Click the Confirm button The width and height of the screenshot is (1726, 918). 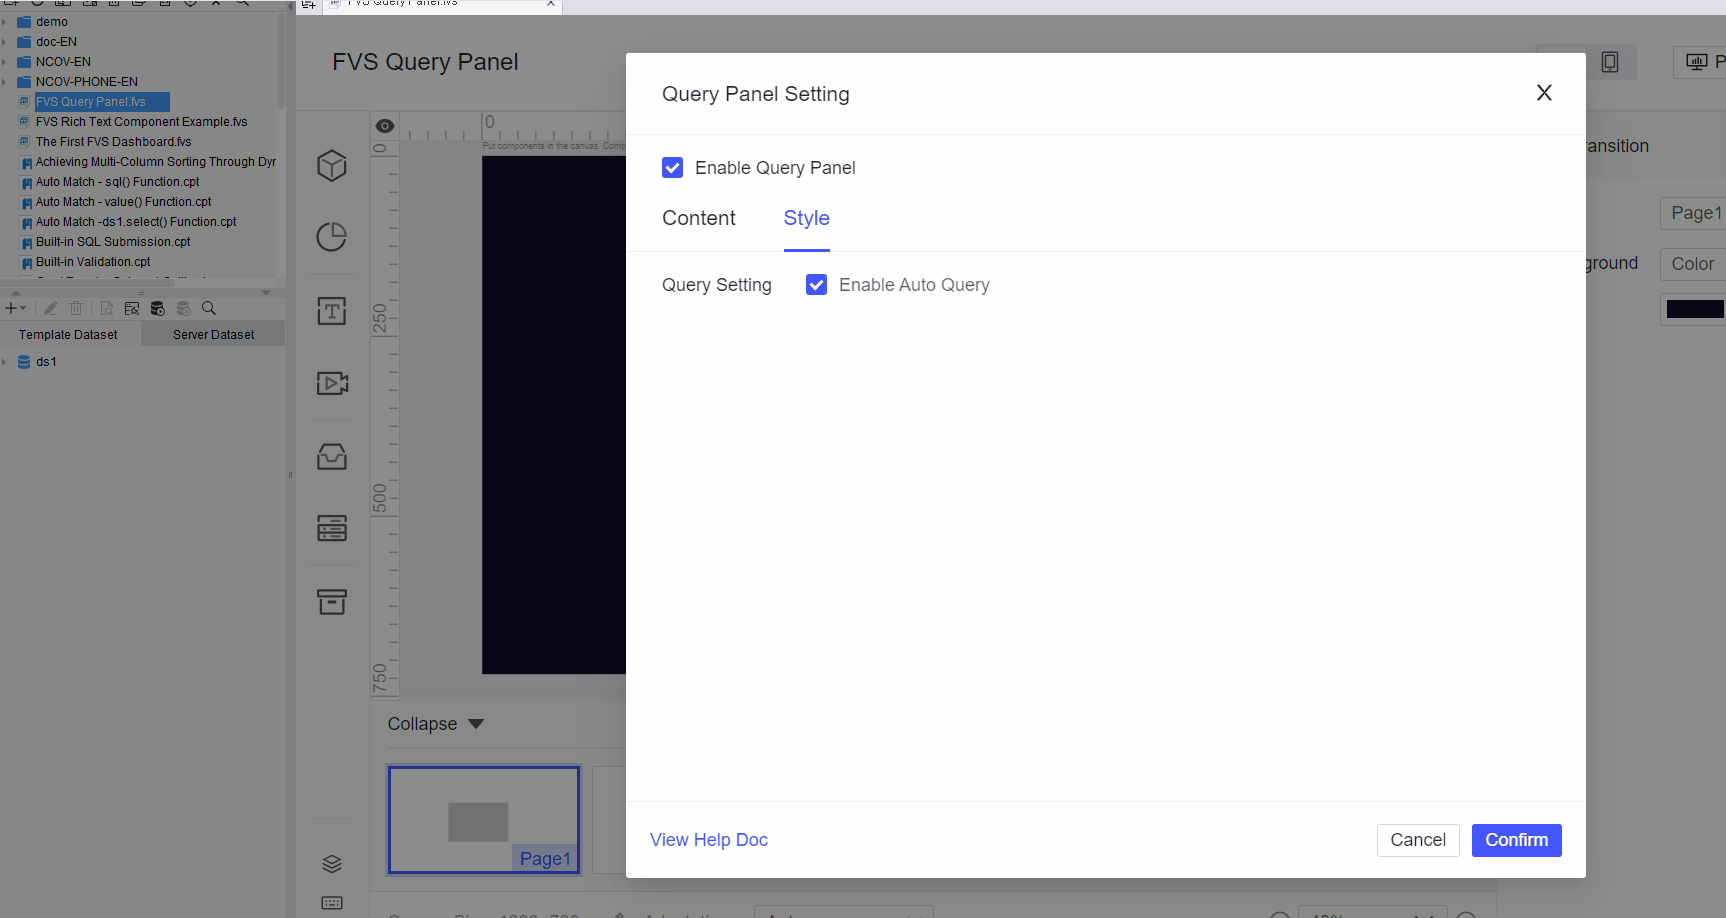(x=1516, y=840)
